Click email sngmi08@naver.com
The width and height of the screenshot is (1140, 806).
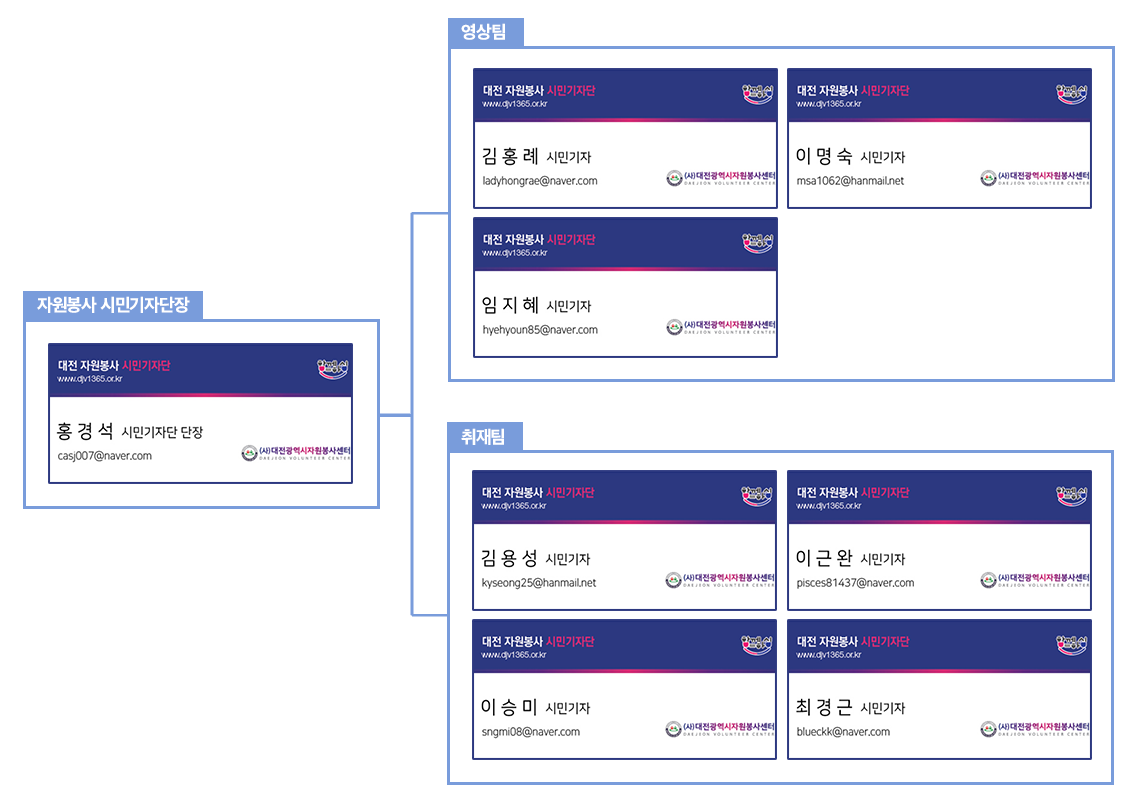click(x=531, y=732)
